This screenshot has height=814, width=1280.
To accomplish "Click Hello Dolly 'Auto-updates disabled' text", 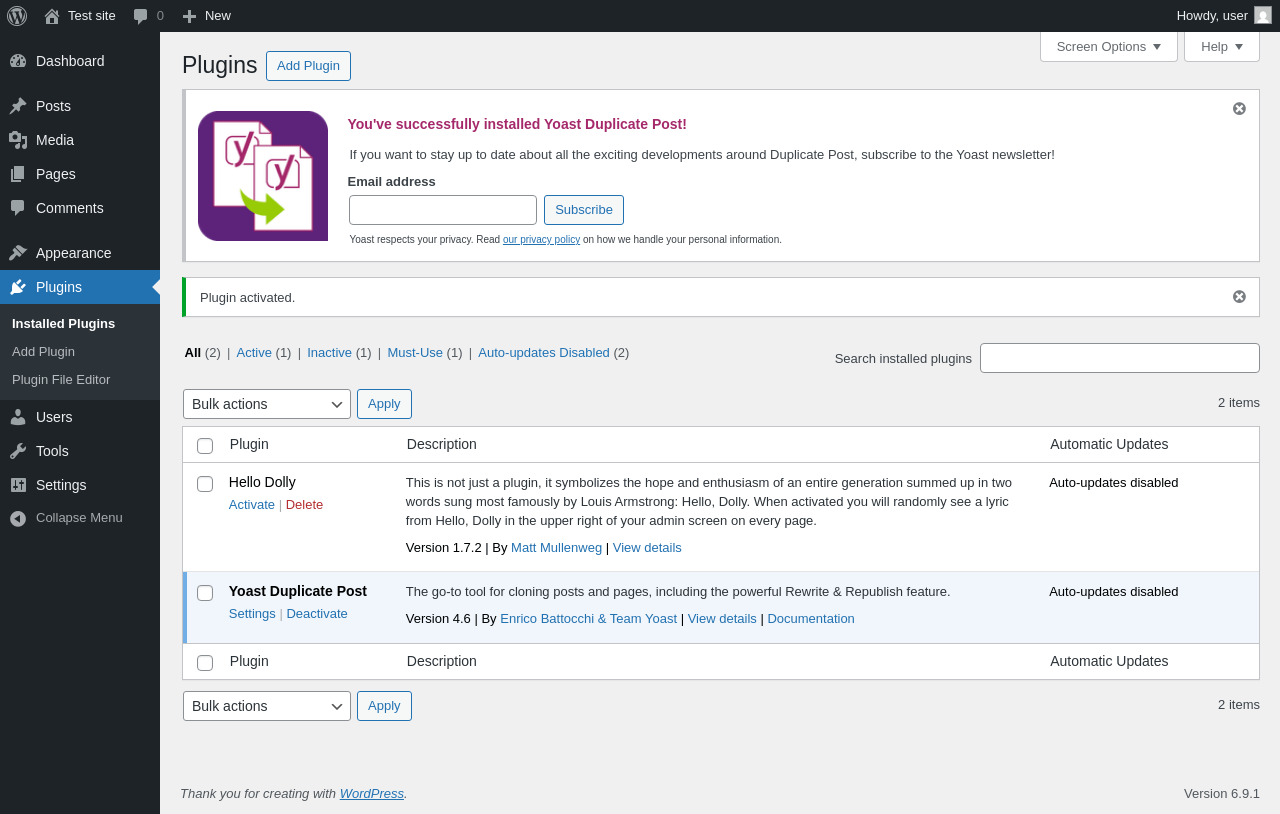I will point(1114,483).
